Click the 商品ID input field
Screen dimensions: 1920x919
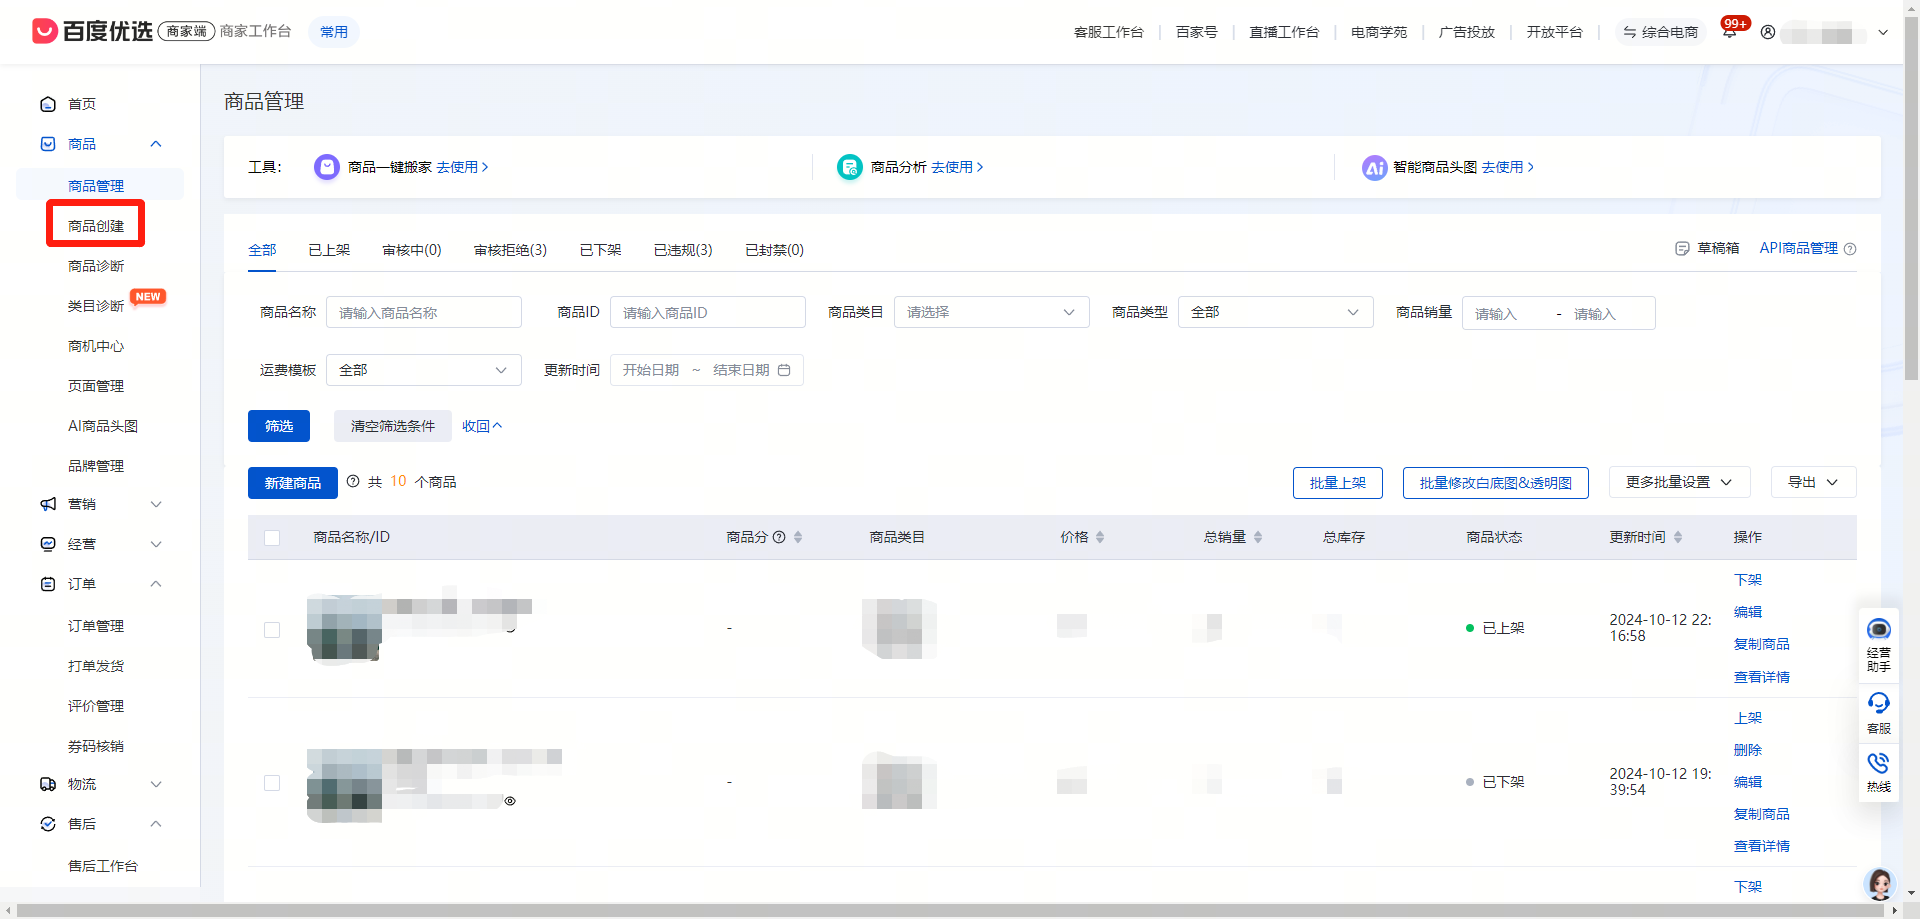(708, 312)
